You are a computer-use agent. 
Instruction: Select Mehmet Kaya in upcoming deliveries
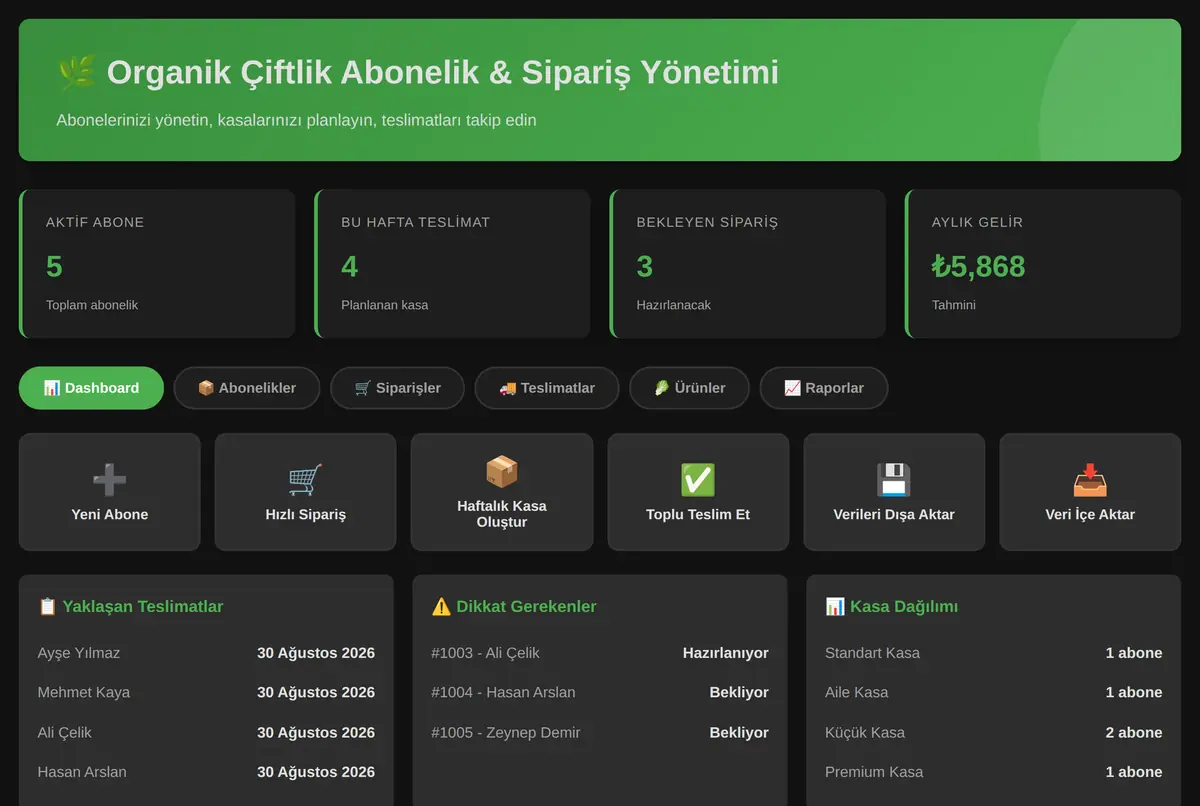pos(84,692)
